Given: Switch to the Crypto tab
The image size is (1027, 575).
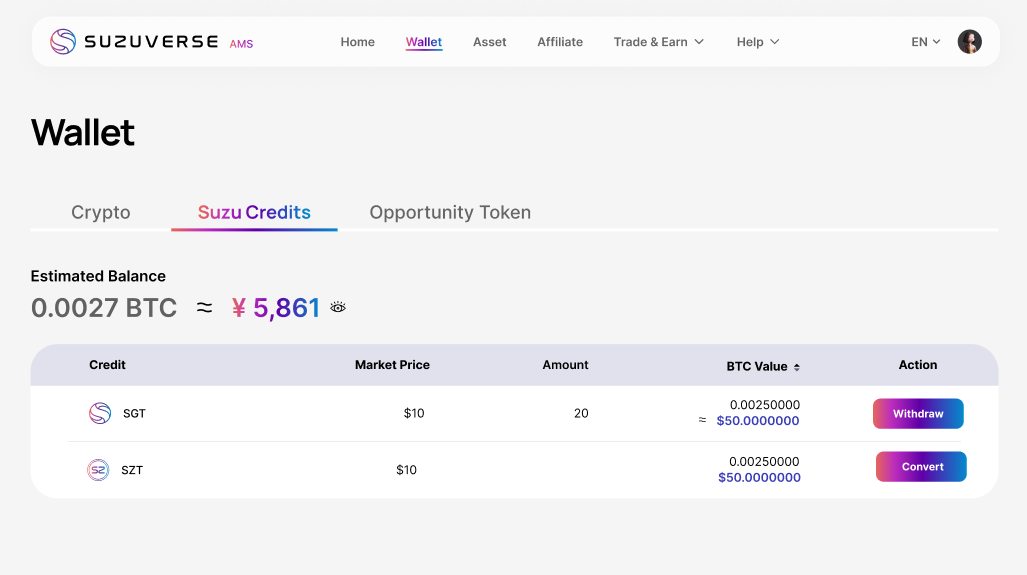Looking at the screenshot, I should pyautogui.click(x=101, y=212).
